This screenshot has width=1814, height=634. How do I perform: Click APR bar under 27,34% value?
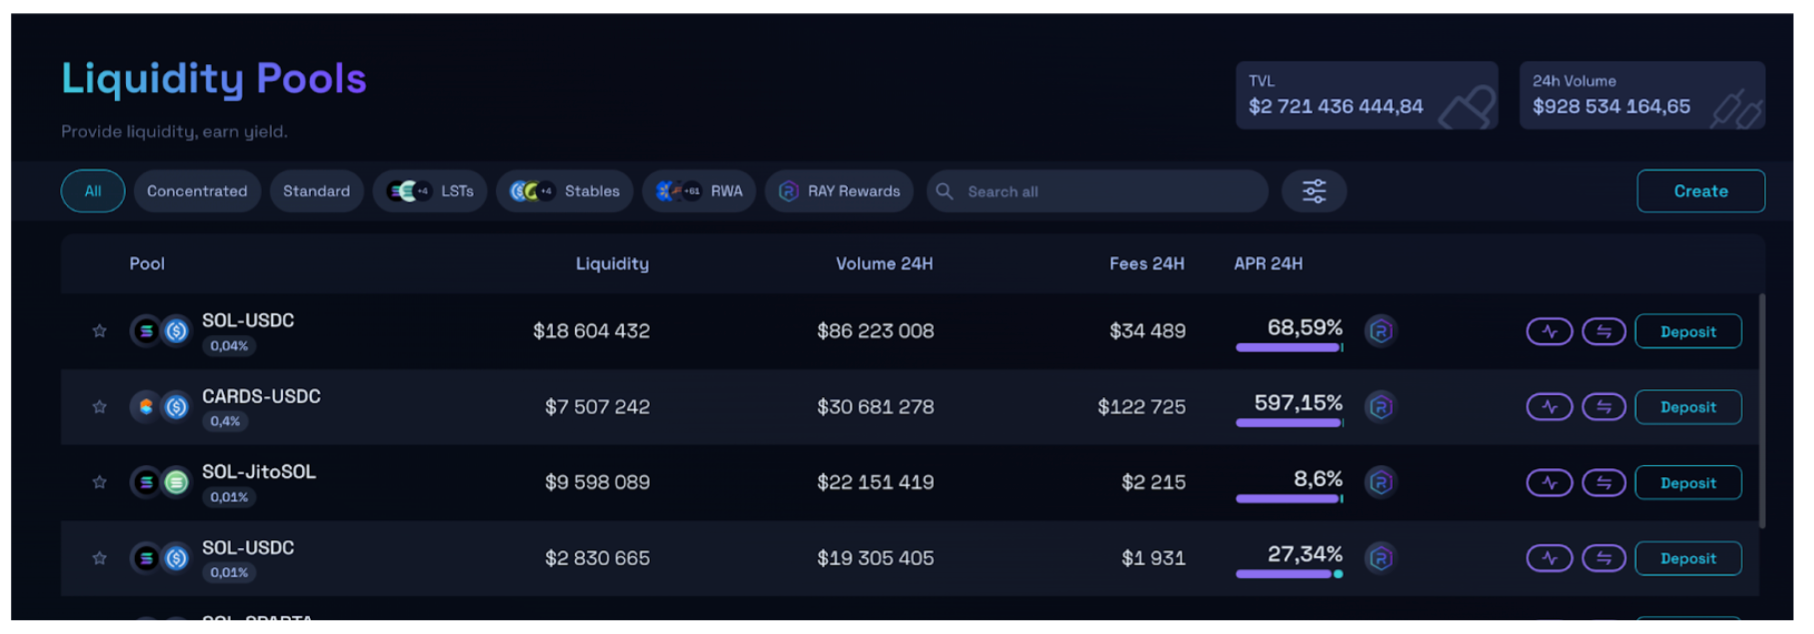click(1287, 574)
